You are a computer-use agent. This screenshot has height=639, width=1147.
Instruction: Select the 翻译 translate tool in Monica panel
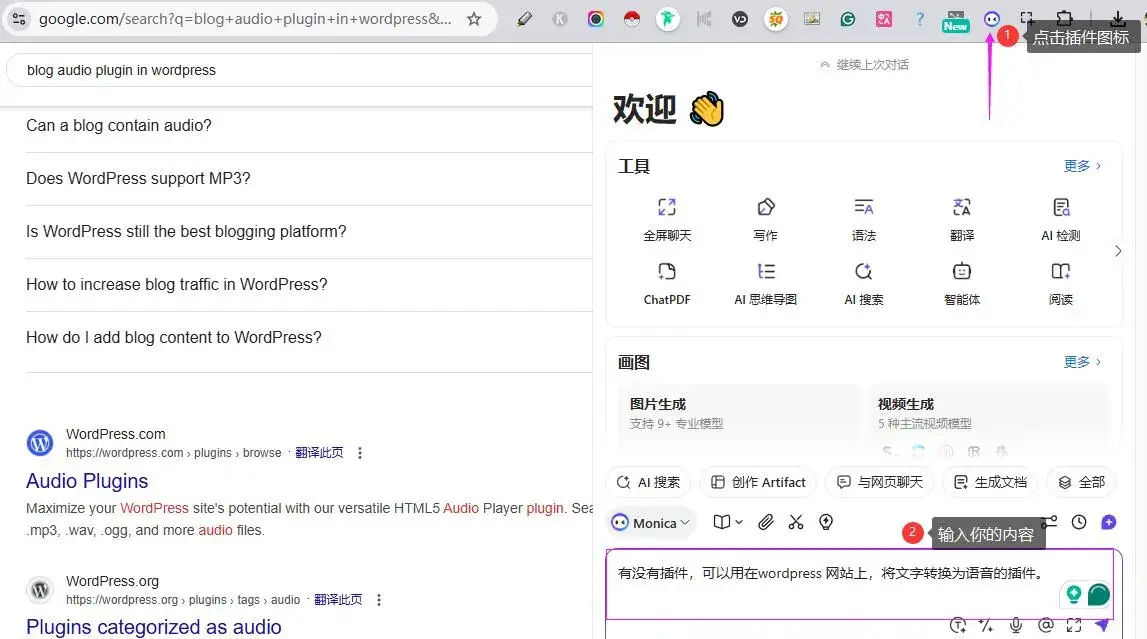tap(962, 219)
